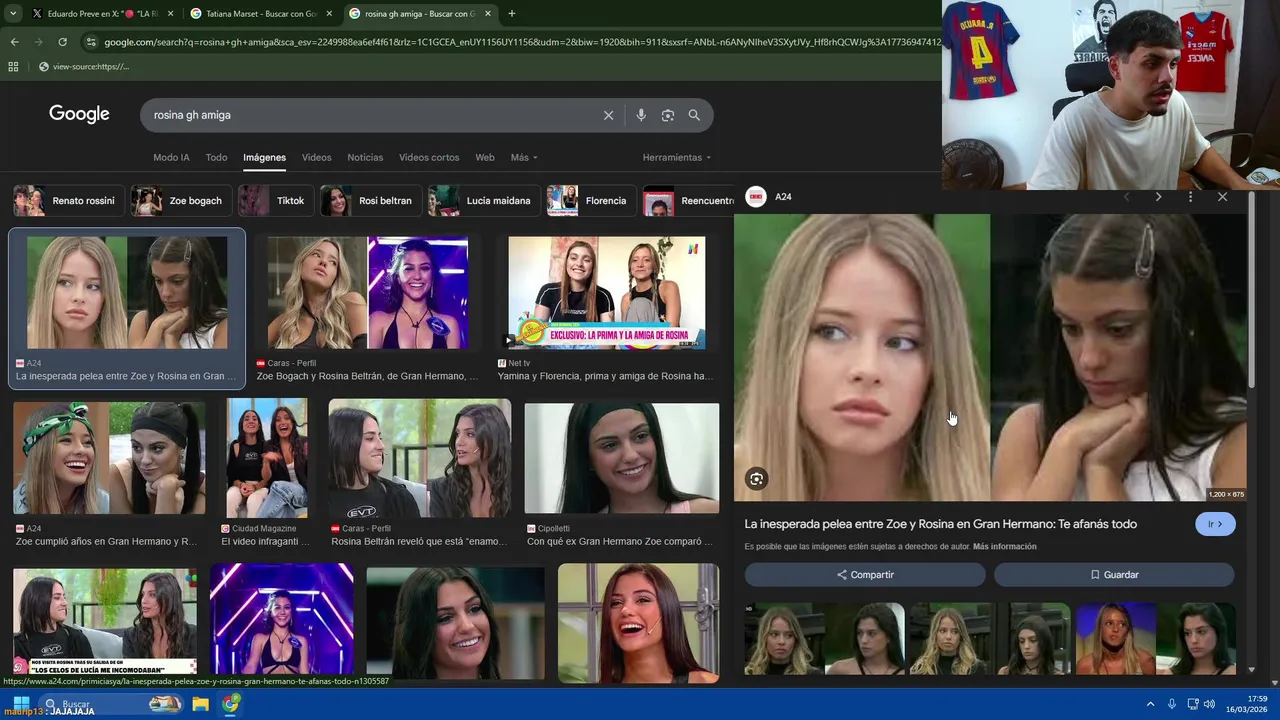This screenshot has width=1280, height=720.
Task: Open the Videos cortos tab
Action: click(x=429, y=157)
